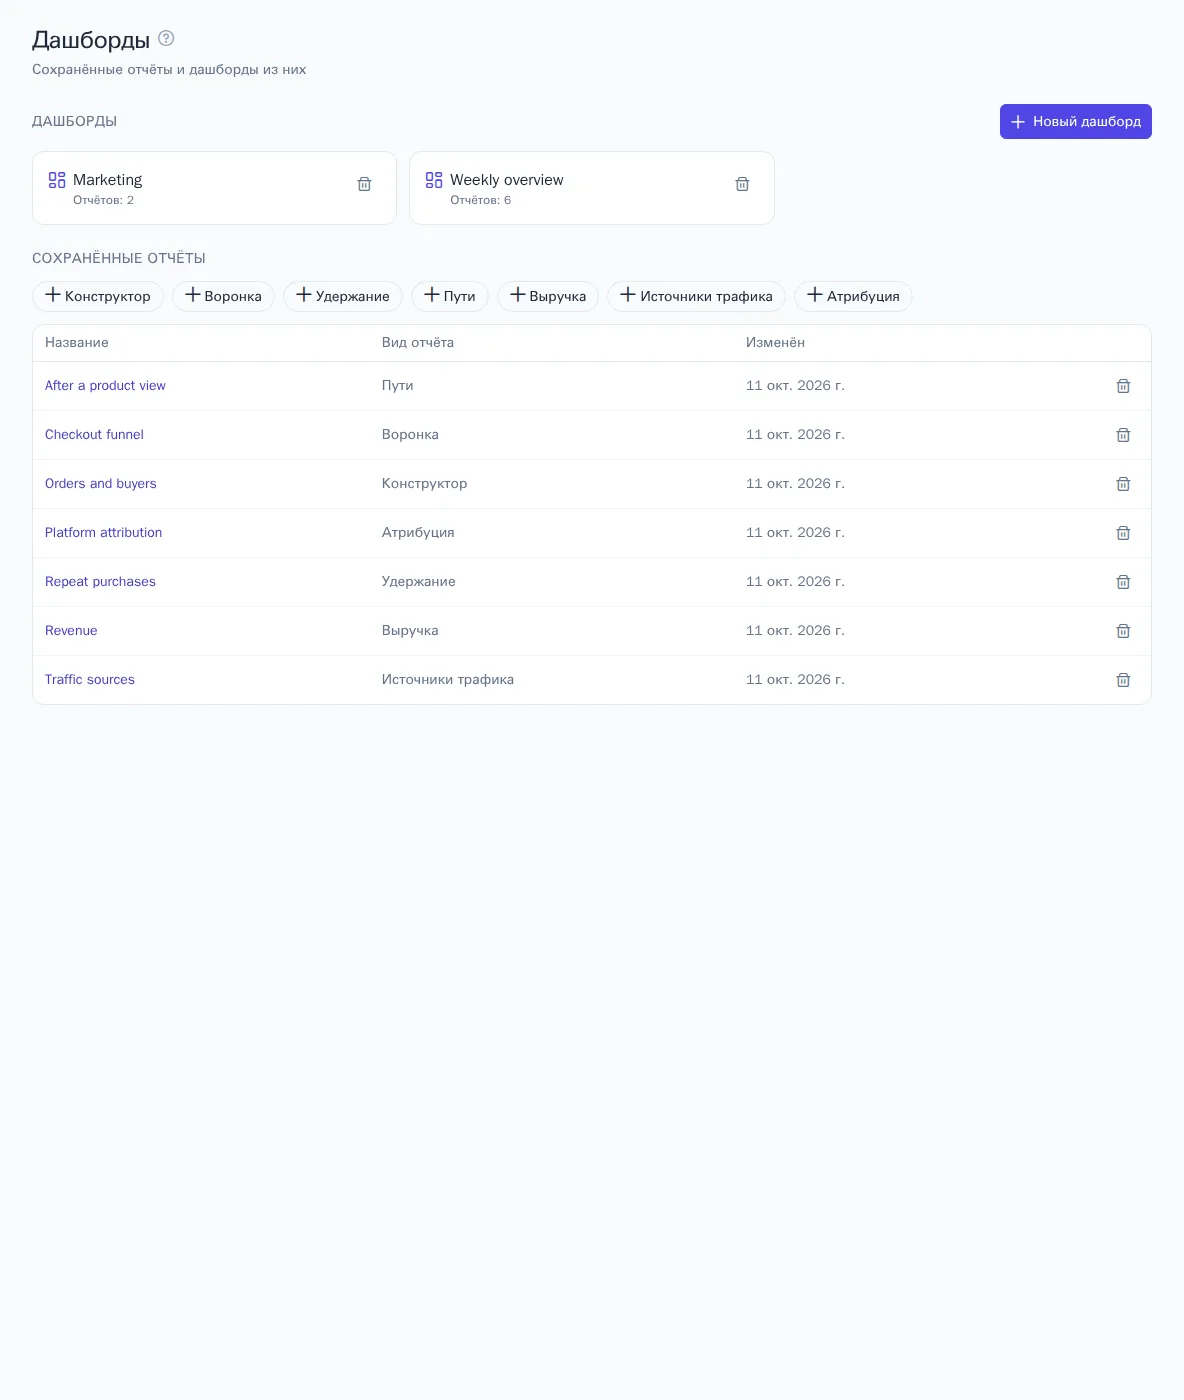Click the Новый дашборд button
1184x1400 pixels.
1076,121
